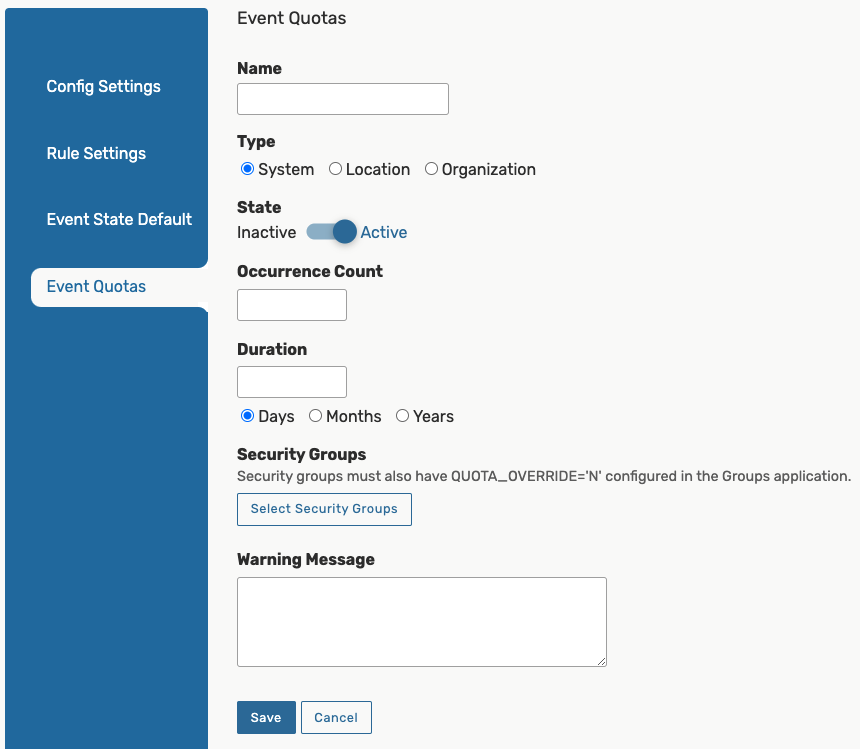Viewport: 860px width, 749px height.
Task: Select the System type radio button
Action: point(248,169)
